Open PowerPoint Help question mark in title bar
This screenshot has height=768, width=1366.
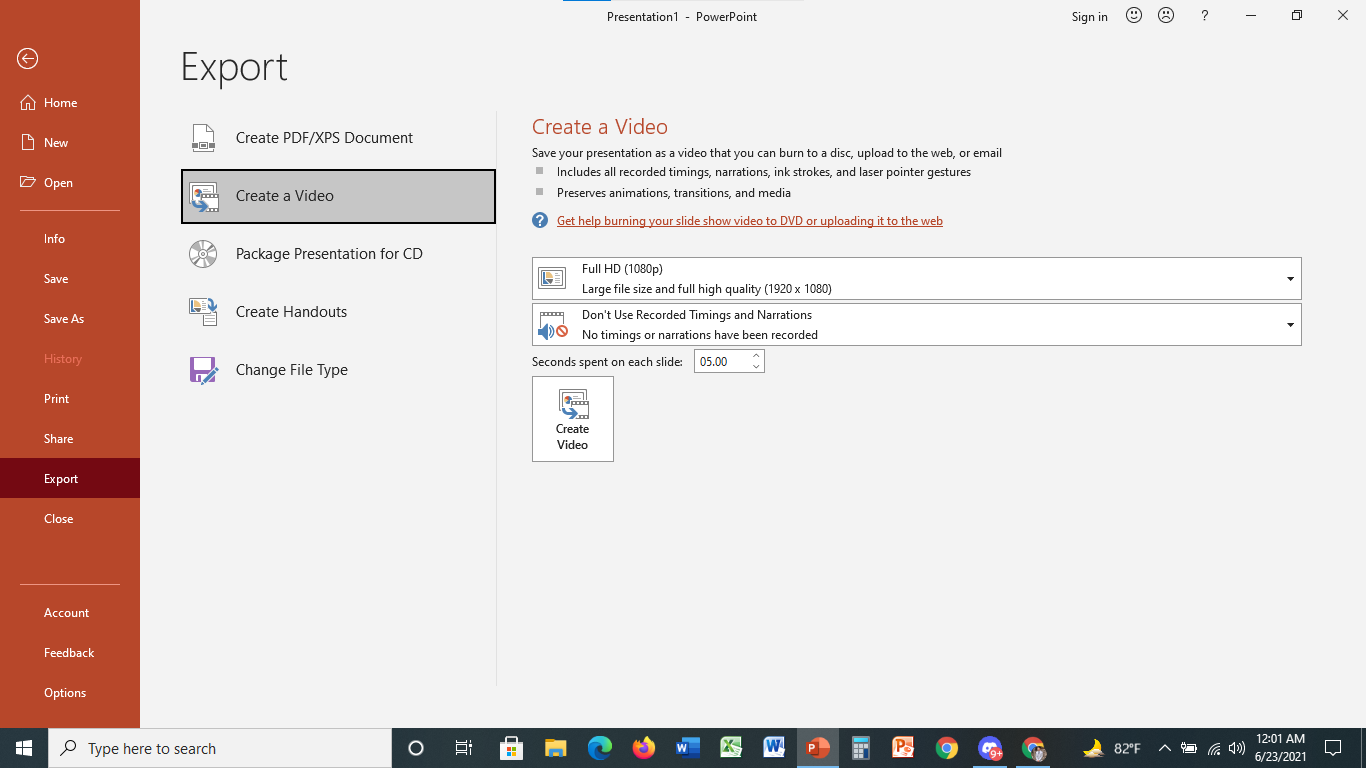pos(1205,16)
